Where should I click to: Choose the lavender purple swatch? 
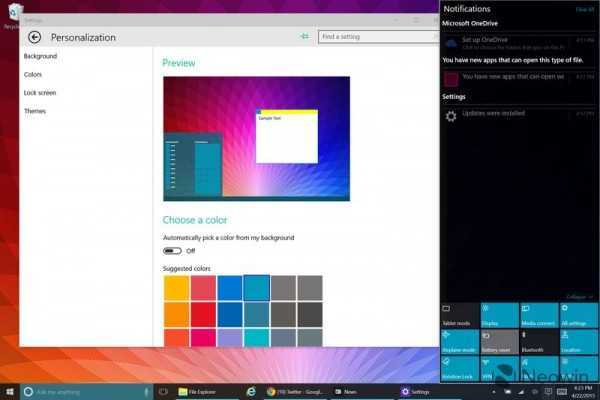[x=230, y=338]
